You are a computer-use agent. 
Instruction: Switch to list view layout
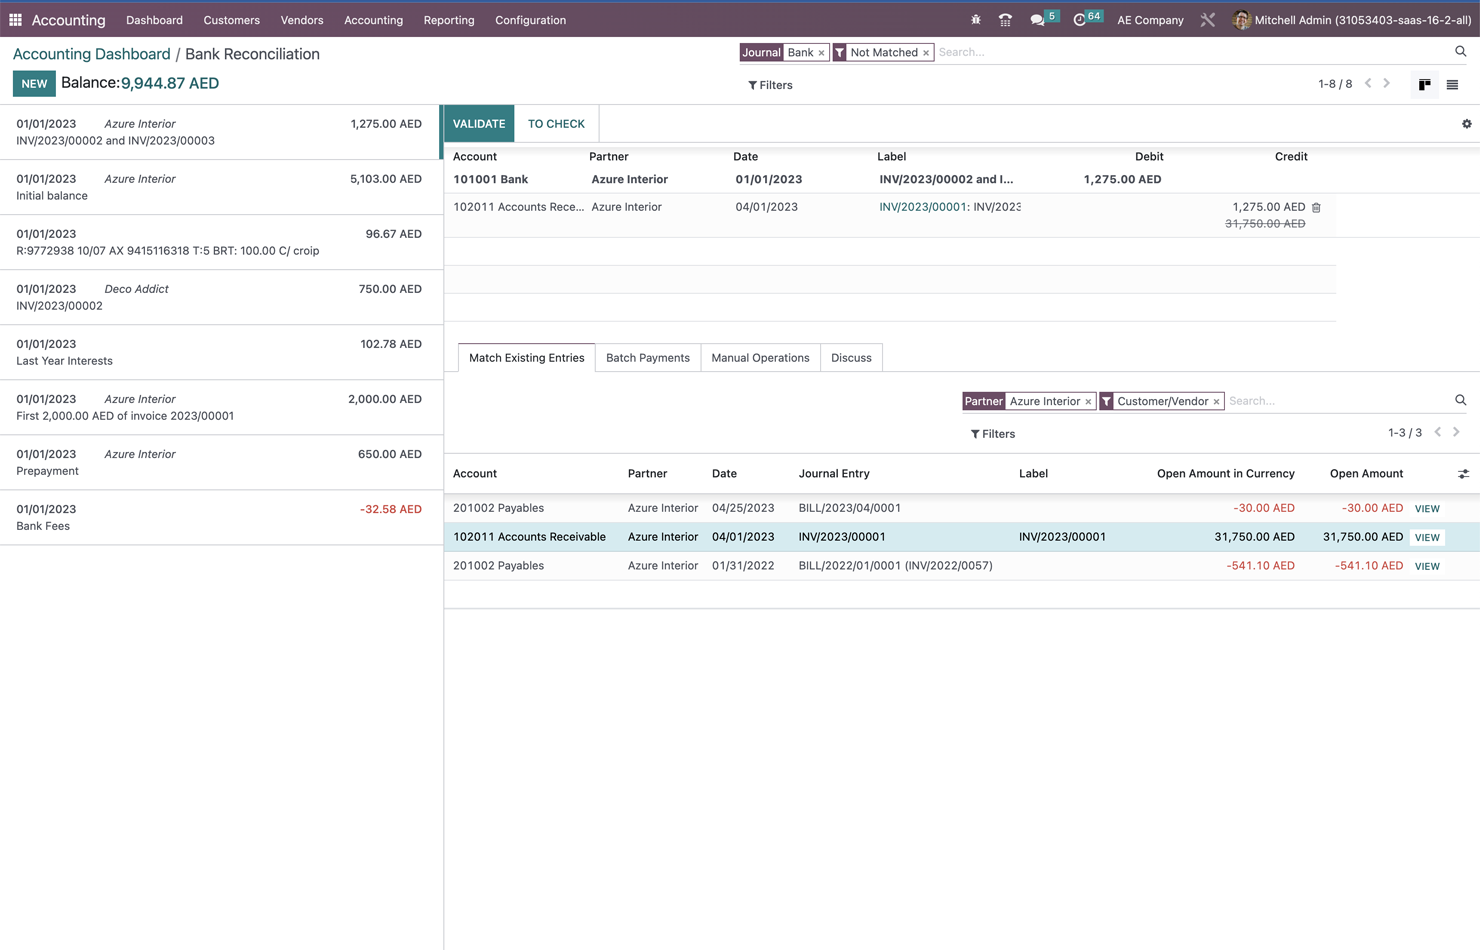click(x=1452, y=84)
